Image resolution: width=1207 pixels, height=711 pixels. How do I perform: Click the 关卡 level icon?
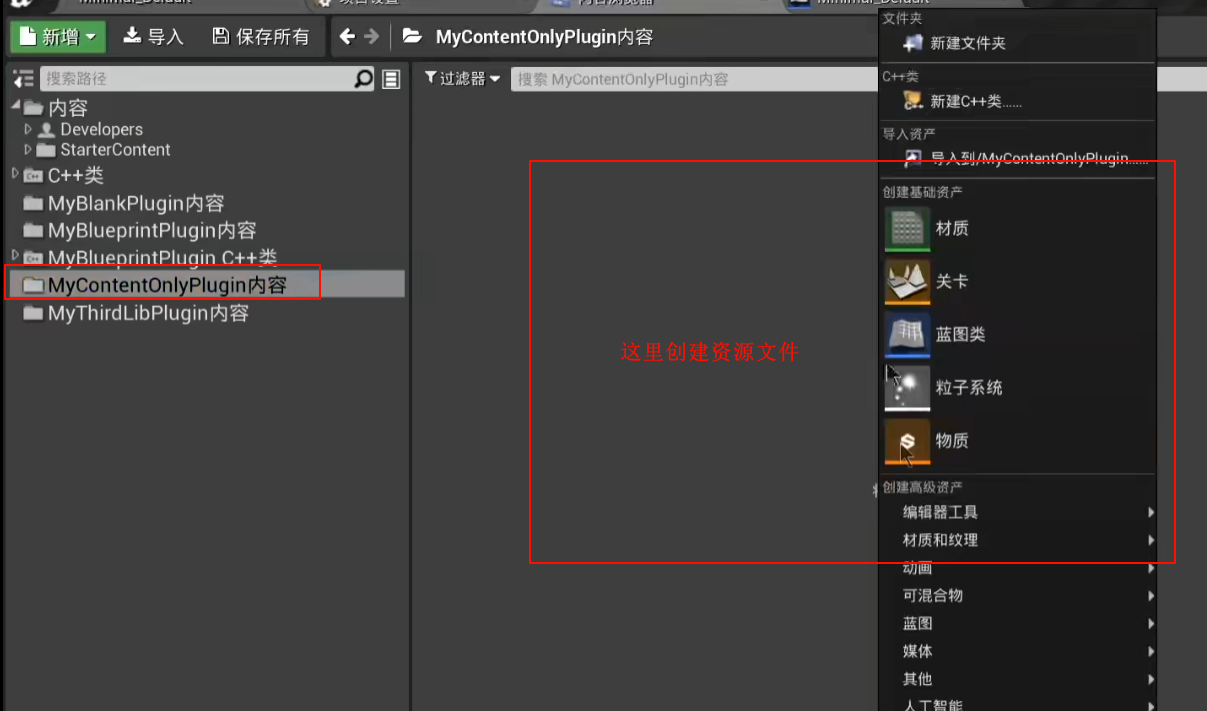coord(908,282)
